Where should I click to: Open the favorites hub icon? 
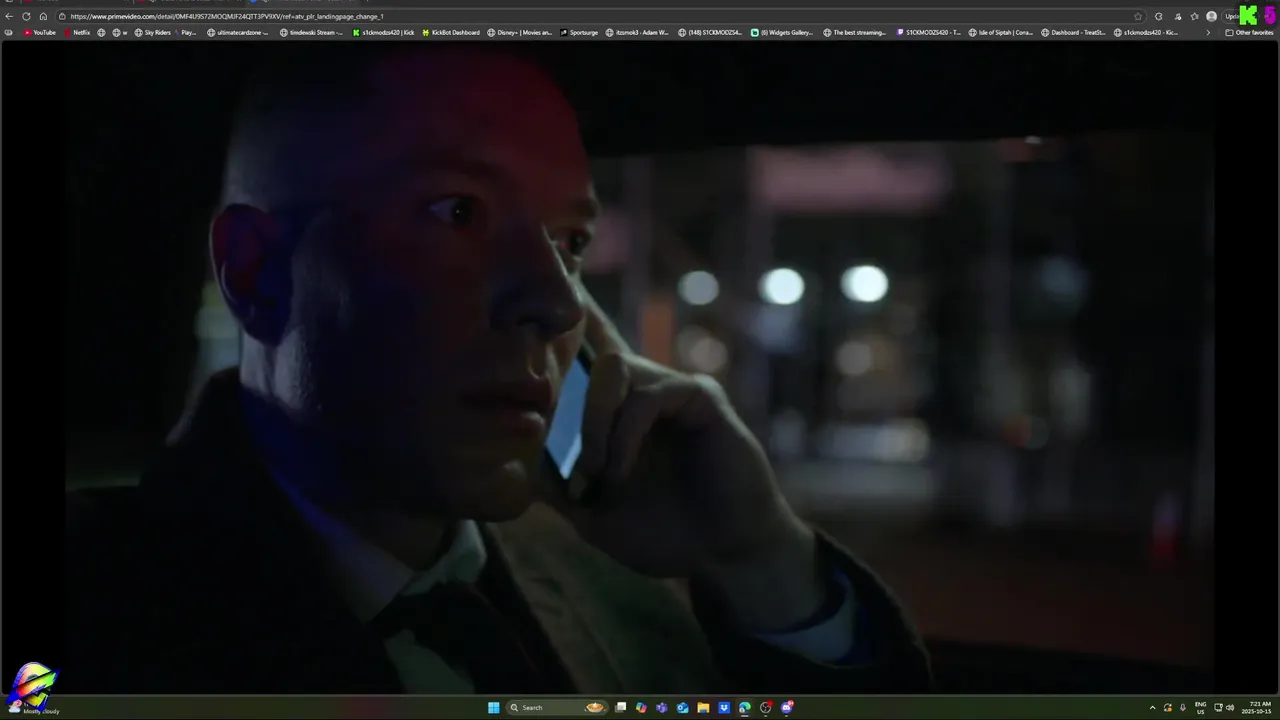coord(1194,16)
